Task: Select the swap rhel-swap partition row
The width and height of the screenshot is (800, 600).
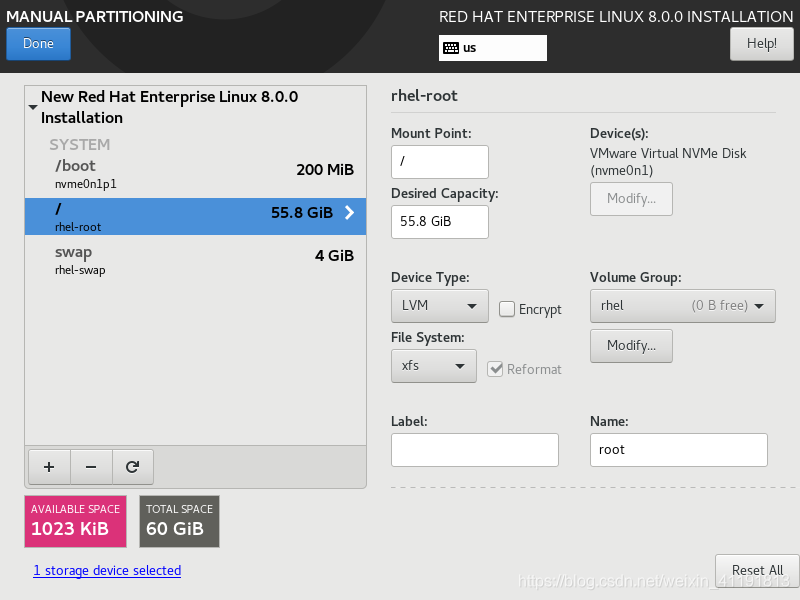Action: click(x=195, y=260)
